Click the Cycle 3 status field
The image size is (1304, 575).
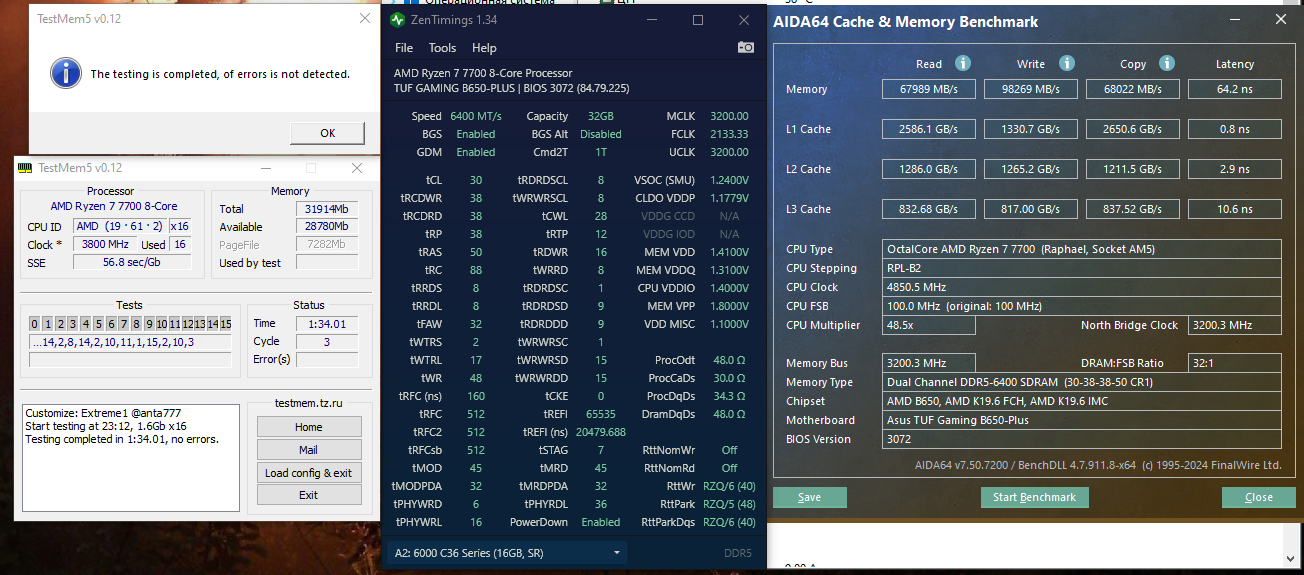[327, 341]
